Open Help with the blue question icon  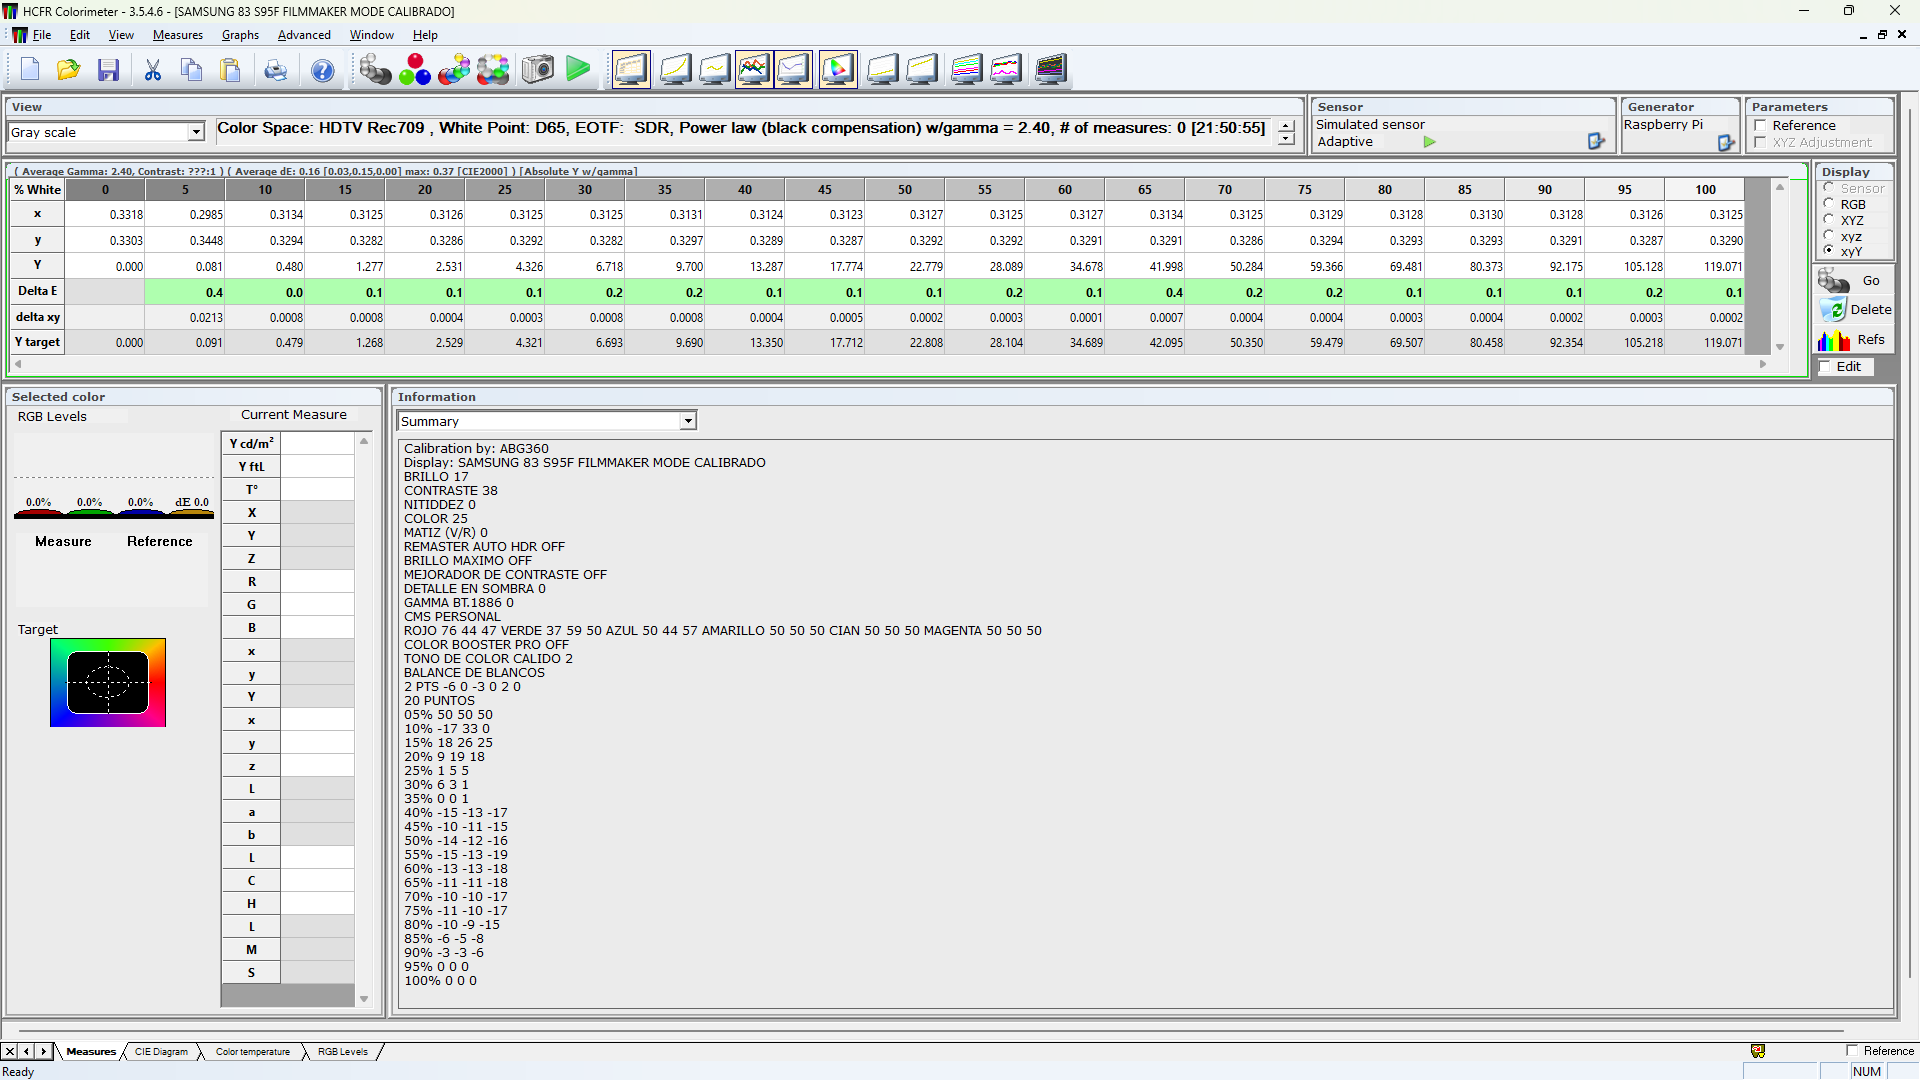[322, 70]
